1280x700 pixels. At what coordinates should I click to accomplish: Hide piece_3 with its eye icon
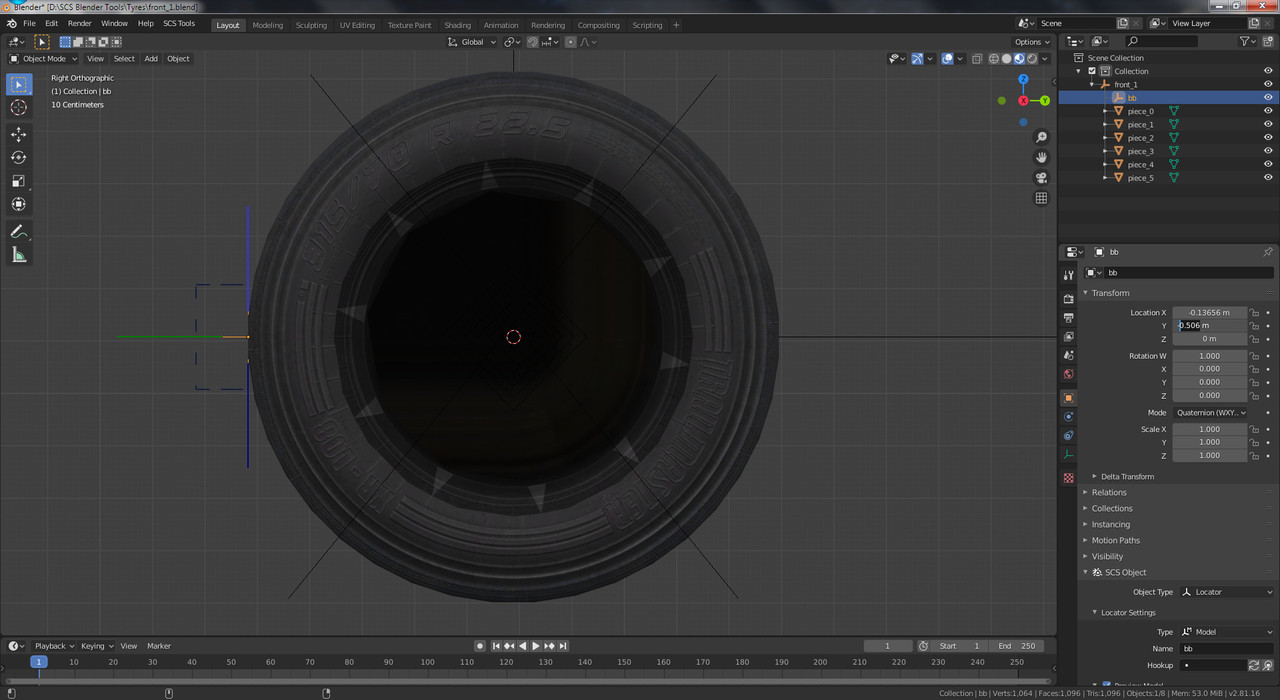tap(1268, 151)
